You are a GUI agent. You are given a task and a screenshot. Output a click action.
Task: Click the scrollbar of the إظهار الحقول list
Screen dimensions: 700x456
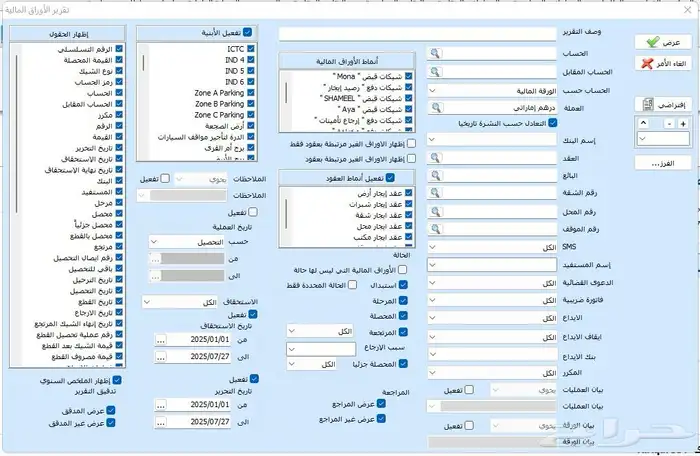pos(16,134)
